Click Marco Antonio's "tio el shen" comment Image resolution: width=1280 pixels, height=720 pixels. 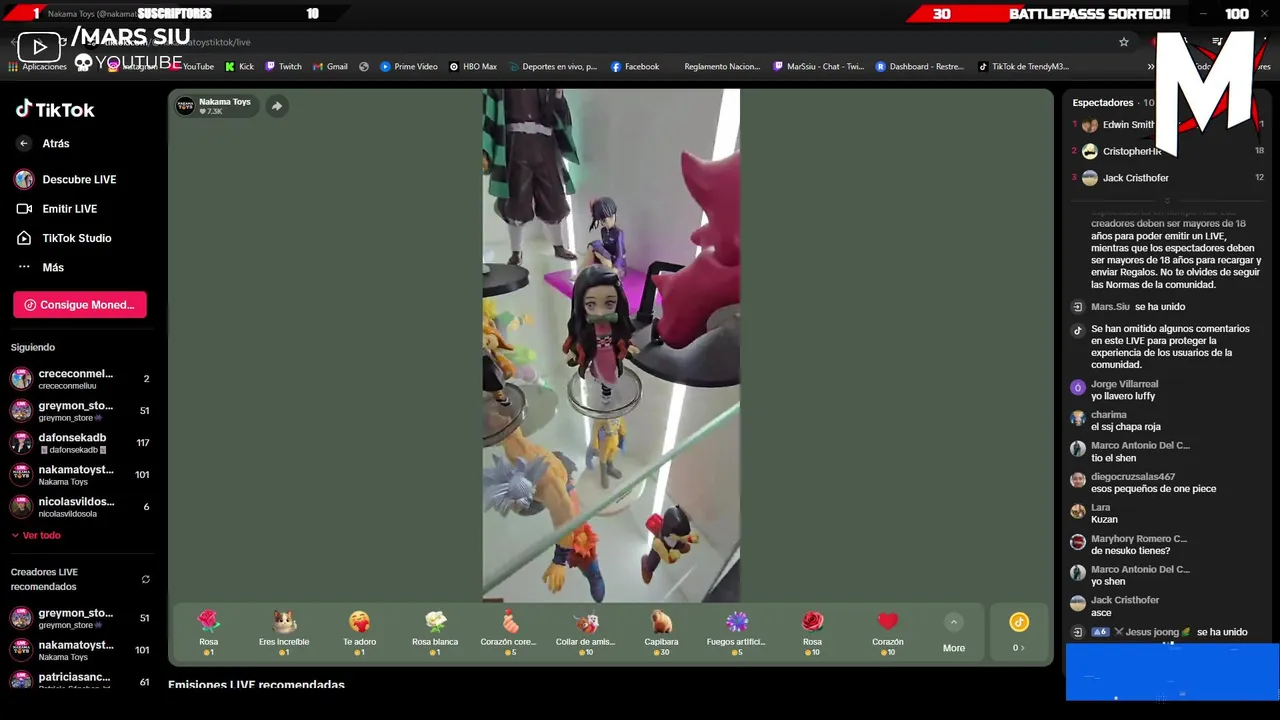point(1114,458)
